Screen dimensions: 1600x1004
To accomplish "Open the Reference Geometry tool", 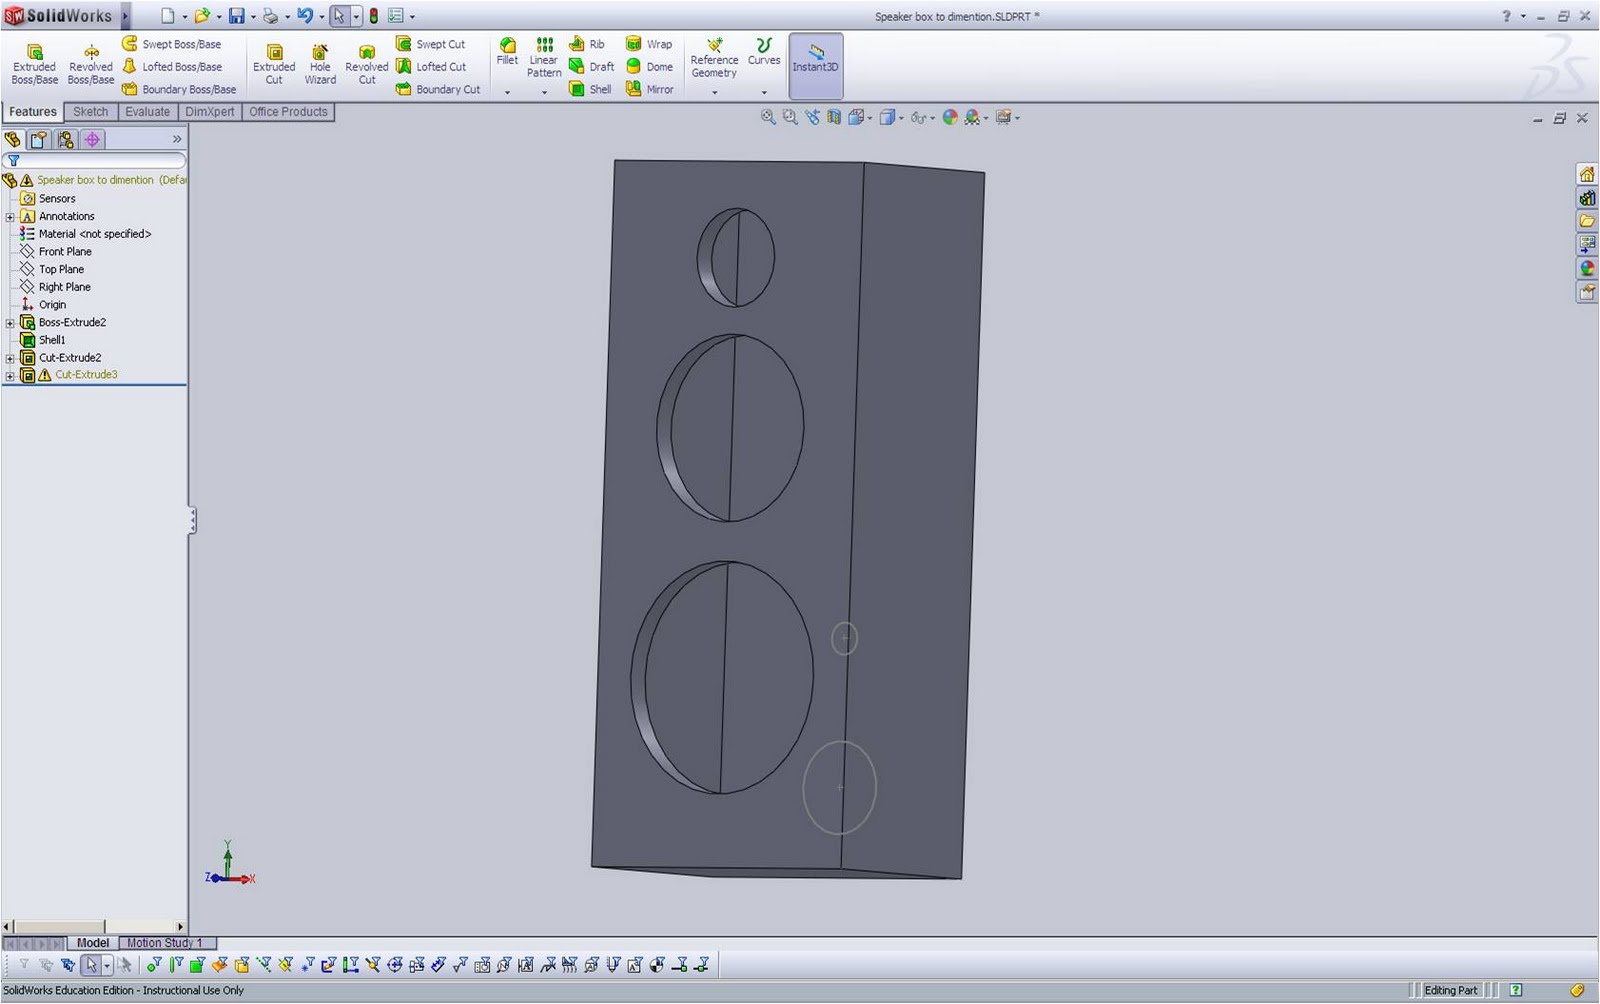I will click(x=714, y=58).
